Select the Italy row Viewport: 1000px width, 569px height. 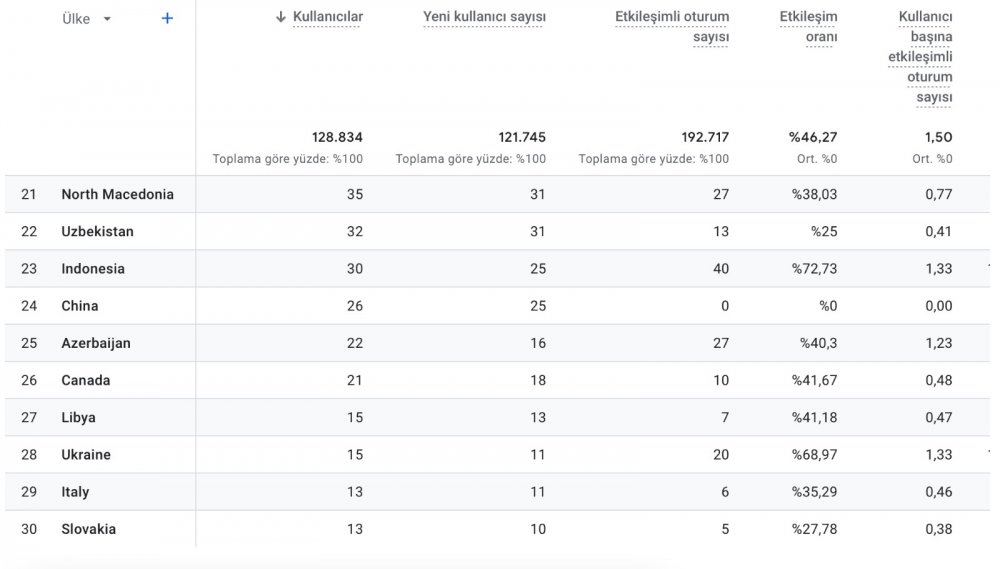497,492
